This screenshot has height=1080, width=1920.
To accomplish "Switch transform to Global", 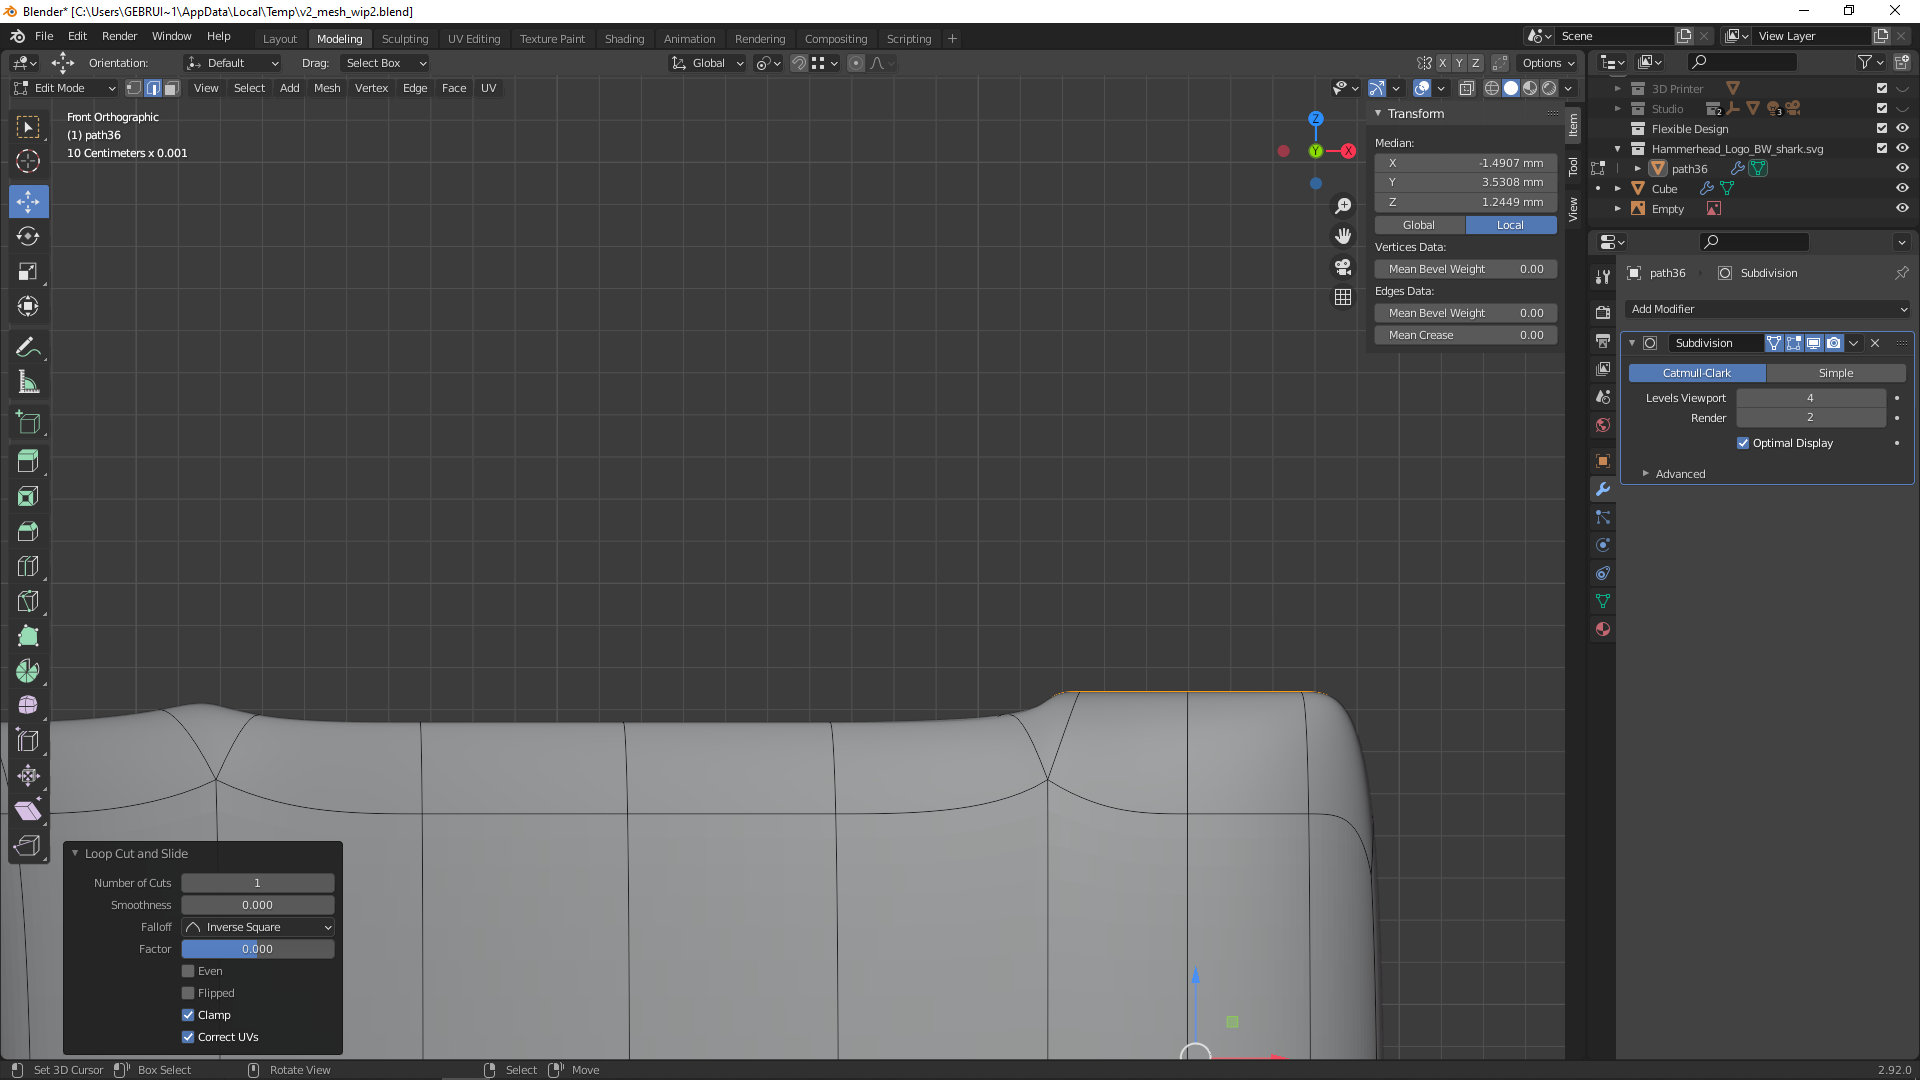I will [1418, 225].
